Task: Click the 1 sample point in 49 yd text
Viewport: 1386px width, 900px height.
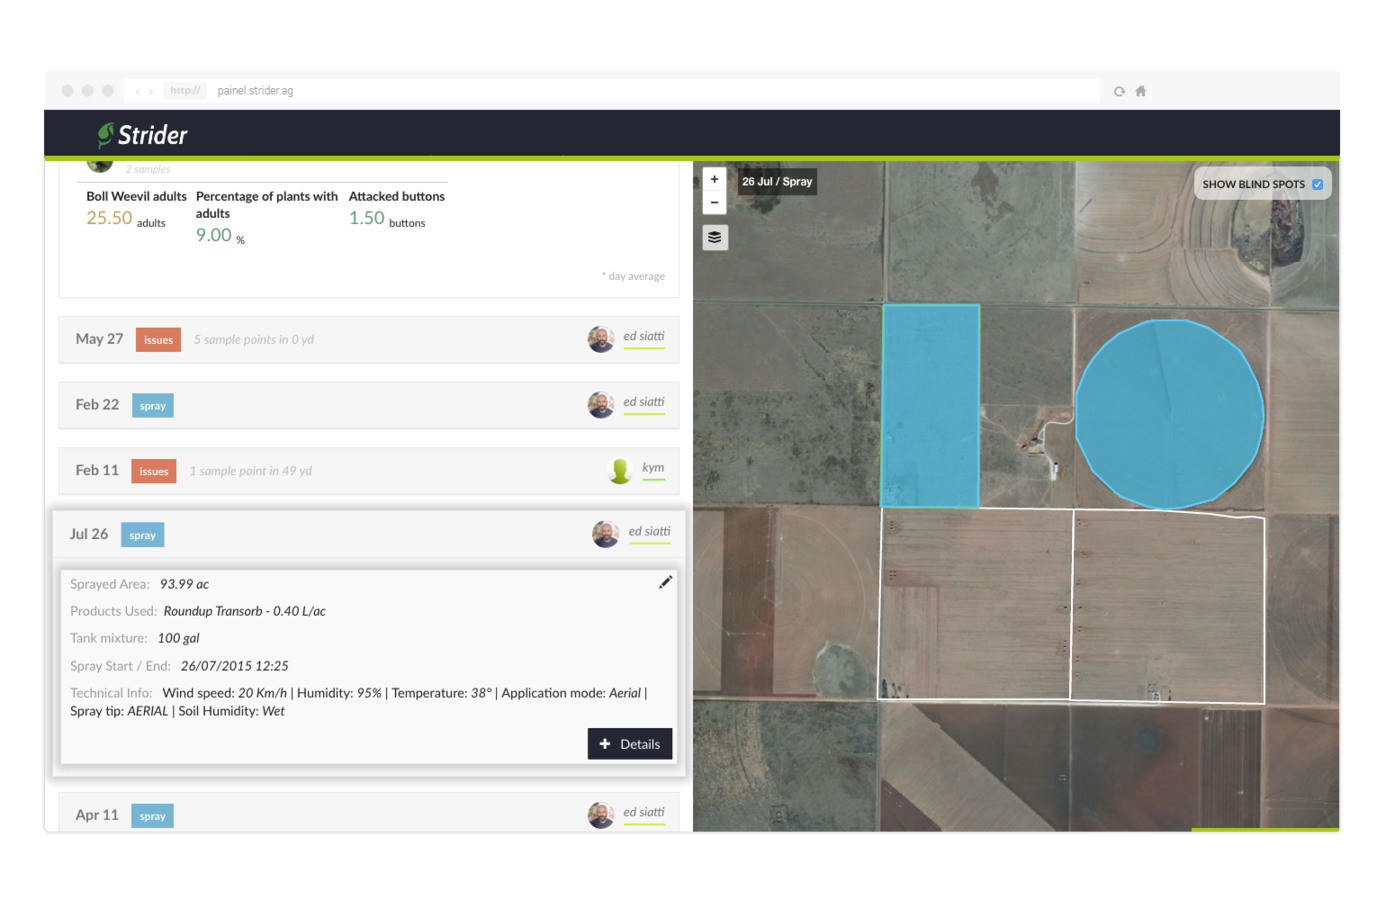Action: [x=251, y=471]
